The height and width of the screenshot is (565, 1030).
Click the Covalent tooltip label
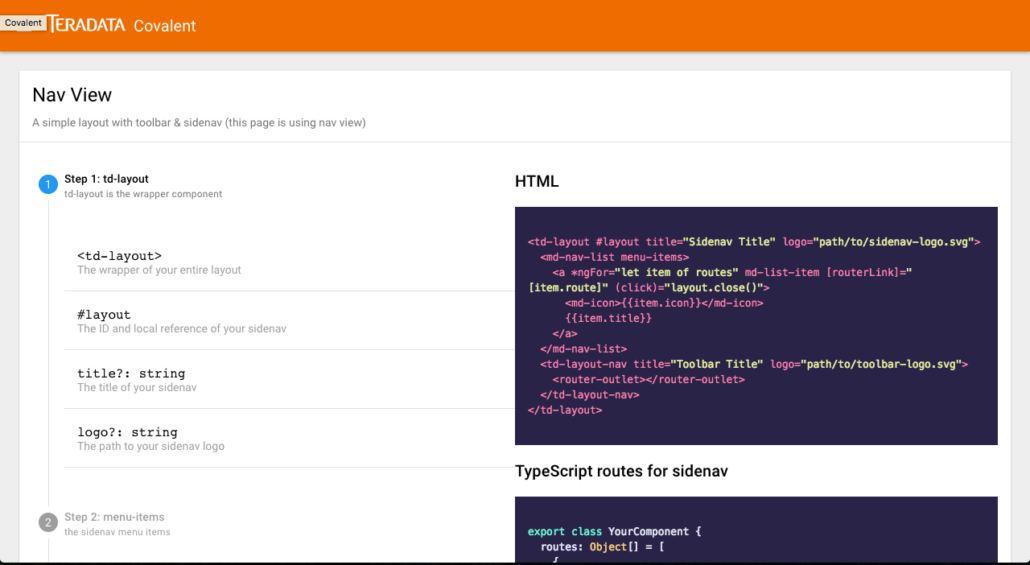(x=23, y=22)
